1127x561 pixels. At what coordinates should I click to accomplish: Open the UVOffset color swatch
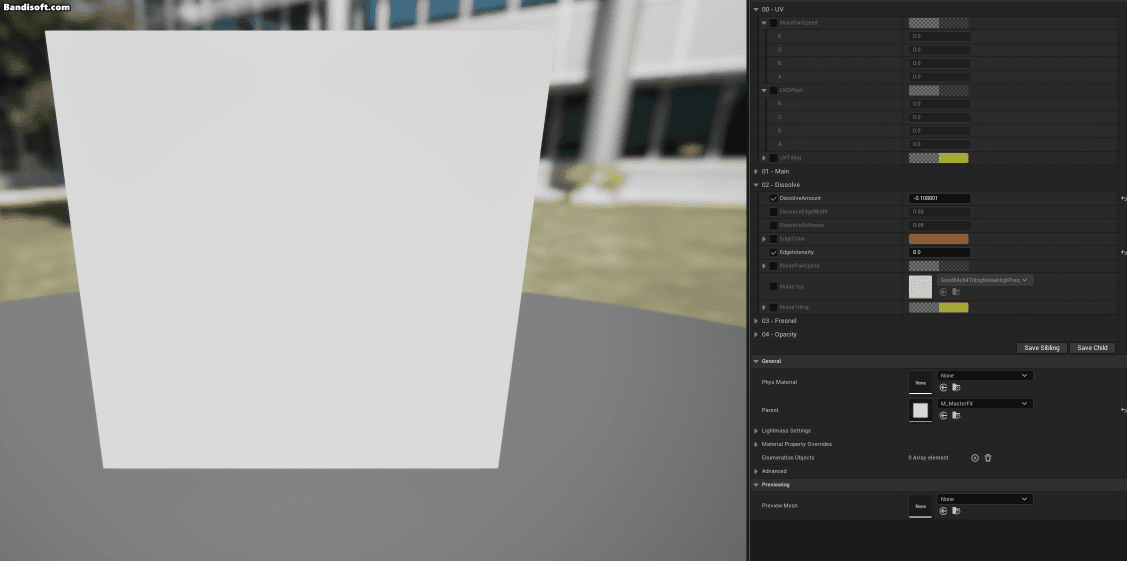939,91
